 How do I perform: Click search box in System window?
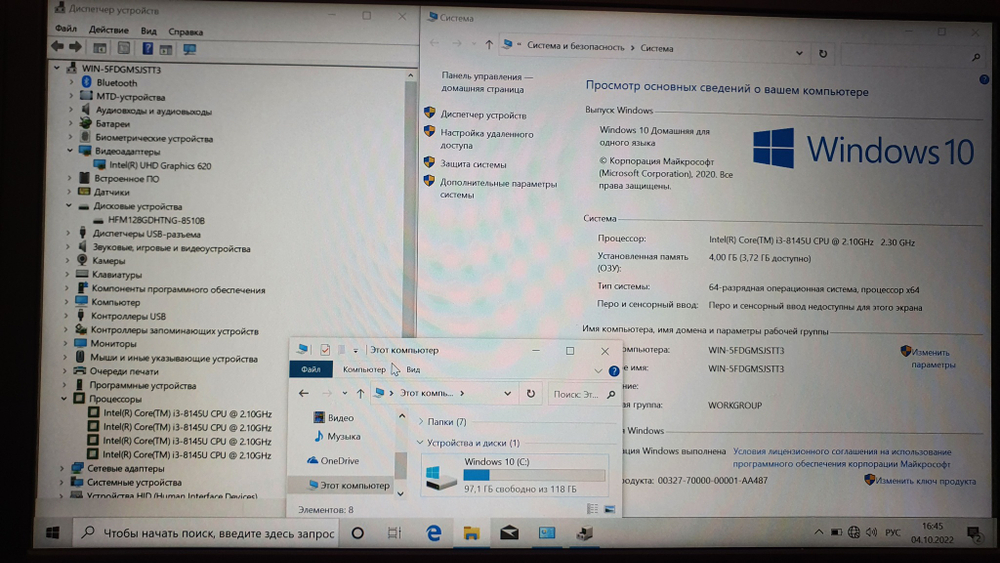pyautogui.click(x=912, y=56)
